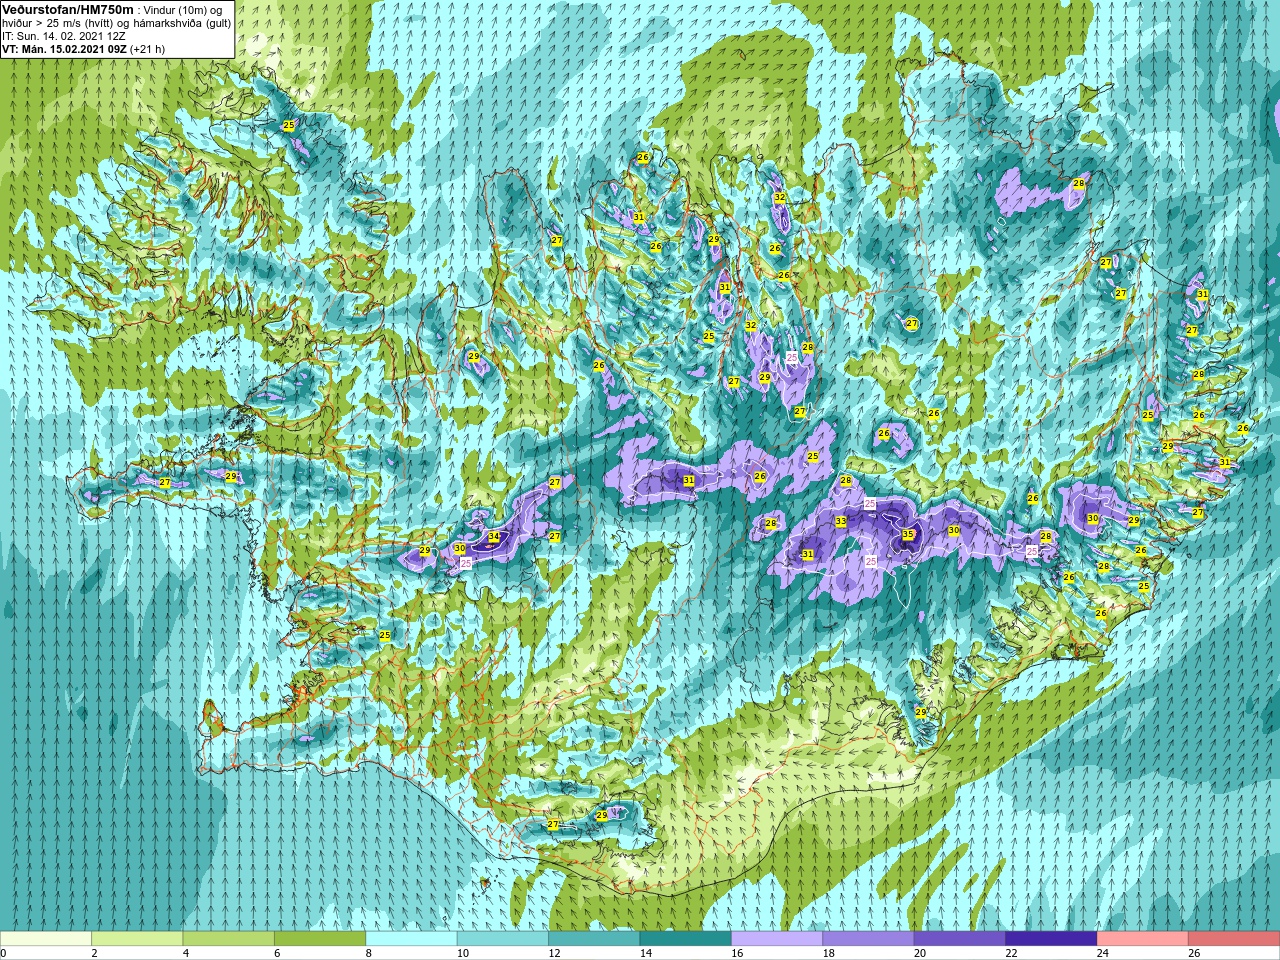The height and width of the screenshot is (960, 1280).
Task: Click the legend scale number 8
Action: [368, 954]
